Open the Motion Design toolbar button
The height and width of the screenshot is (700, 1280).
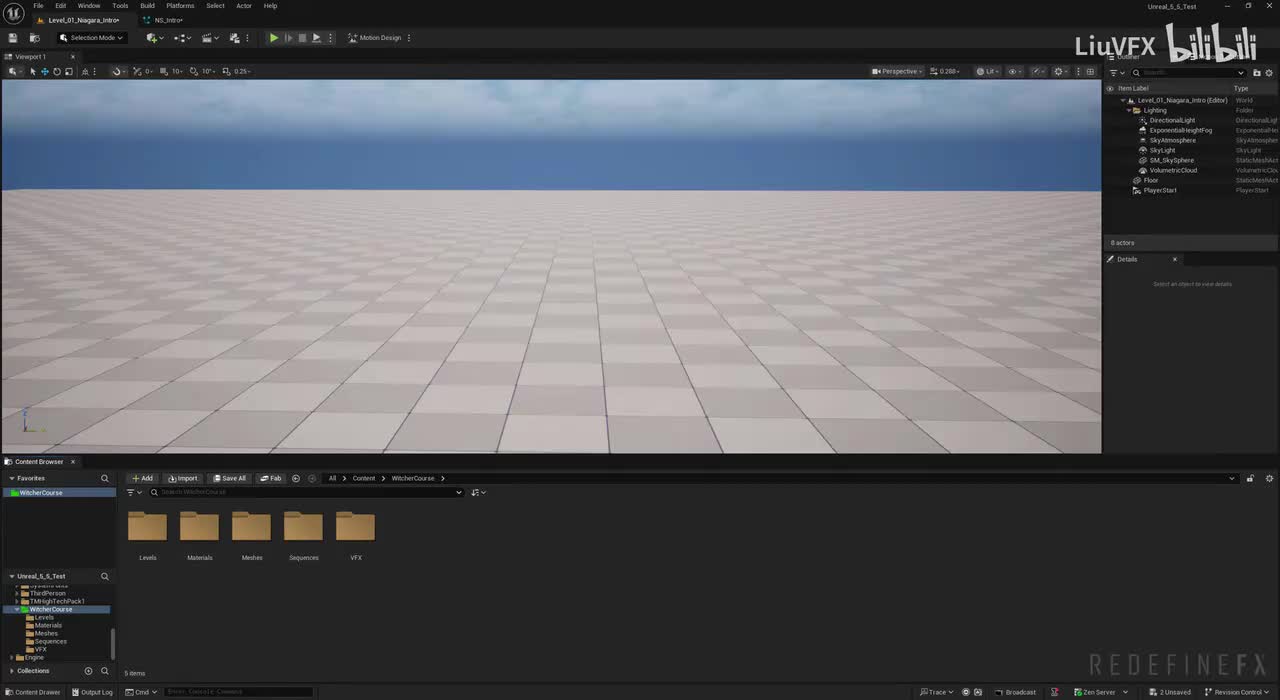375,38
